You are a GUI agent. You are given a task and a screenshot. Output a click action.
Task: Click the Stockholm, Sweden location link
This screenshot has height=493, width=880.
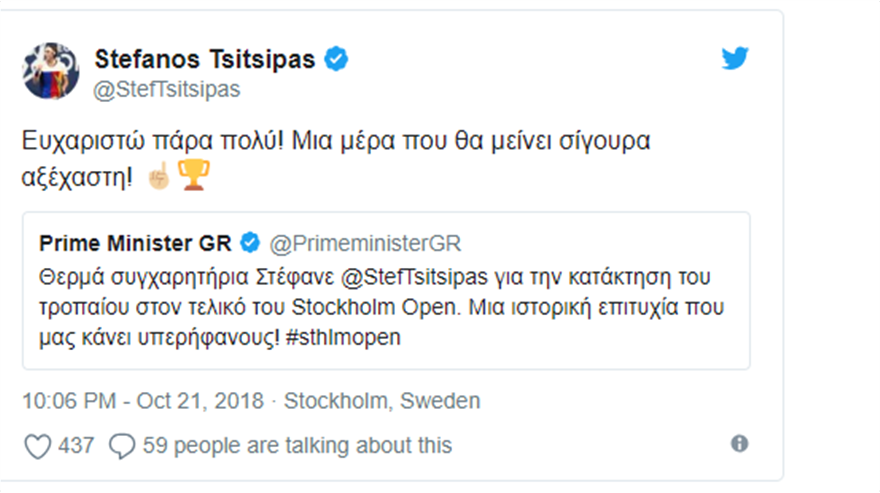382,402
